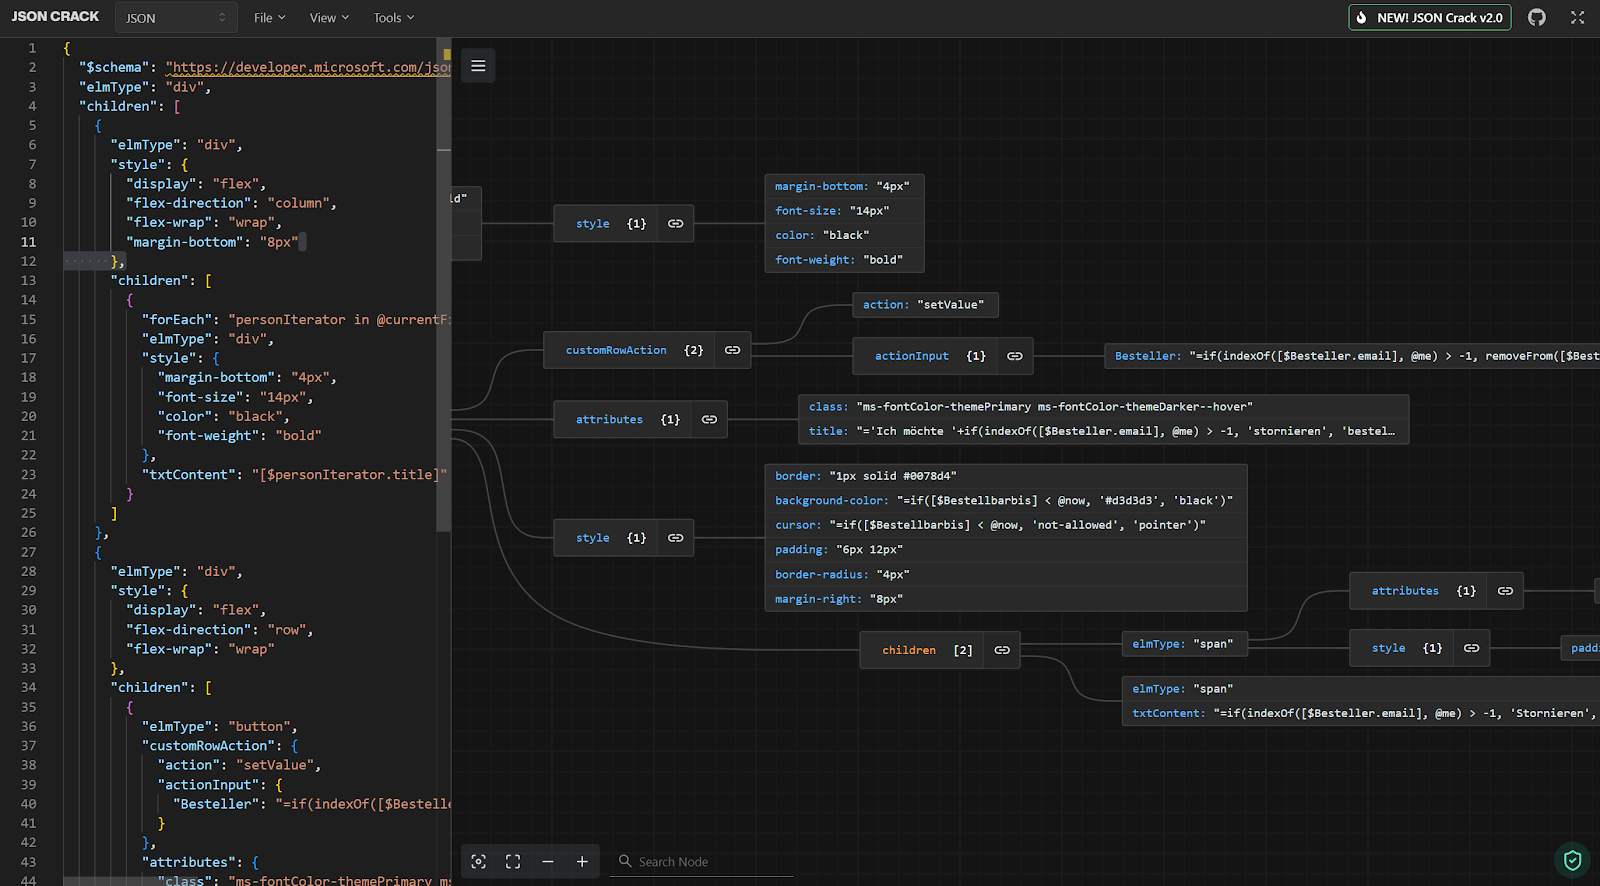Click editor line "action": "setValue"
The height and width of the screenshot is (886, 1600).
tap(239, 766)
